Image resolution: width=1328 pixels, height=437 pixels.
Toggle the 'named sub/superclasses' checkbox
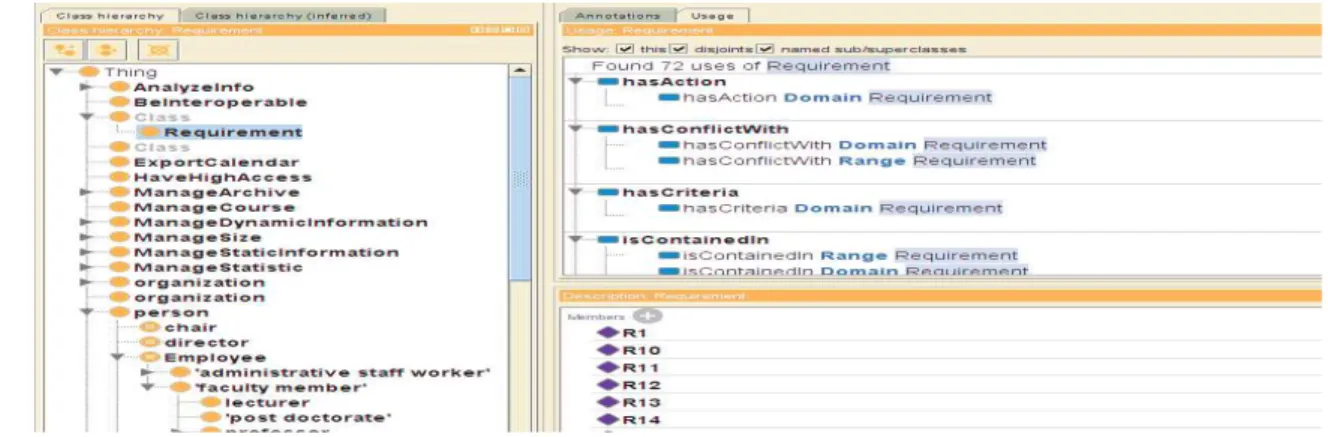tap(766, 48)
